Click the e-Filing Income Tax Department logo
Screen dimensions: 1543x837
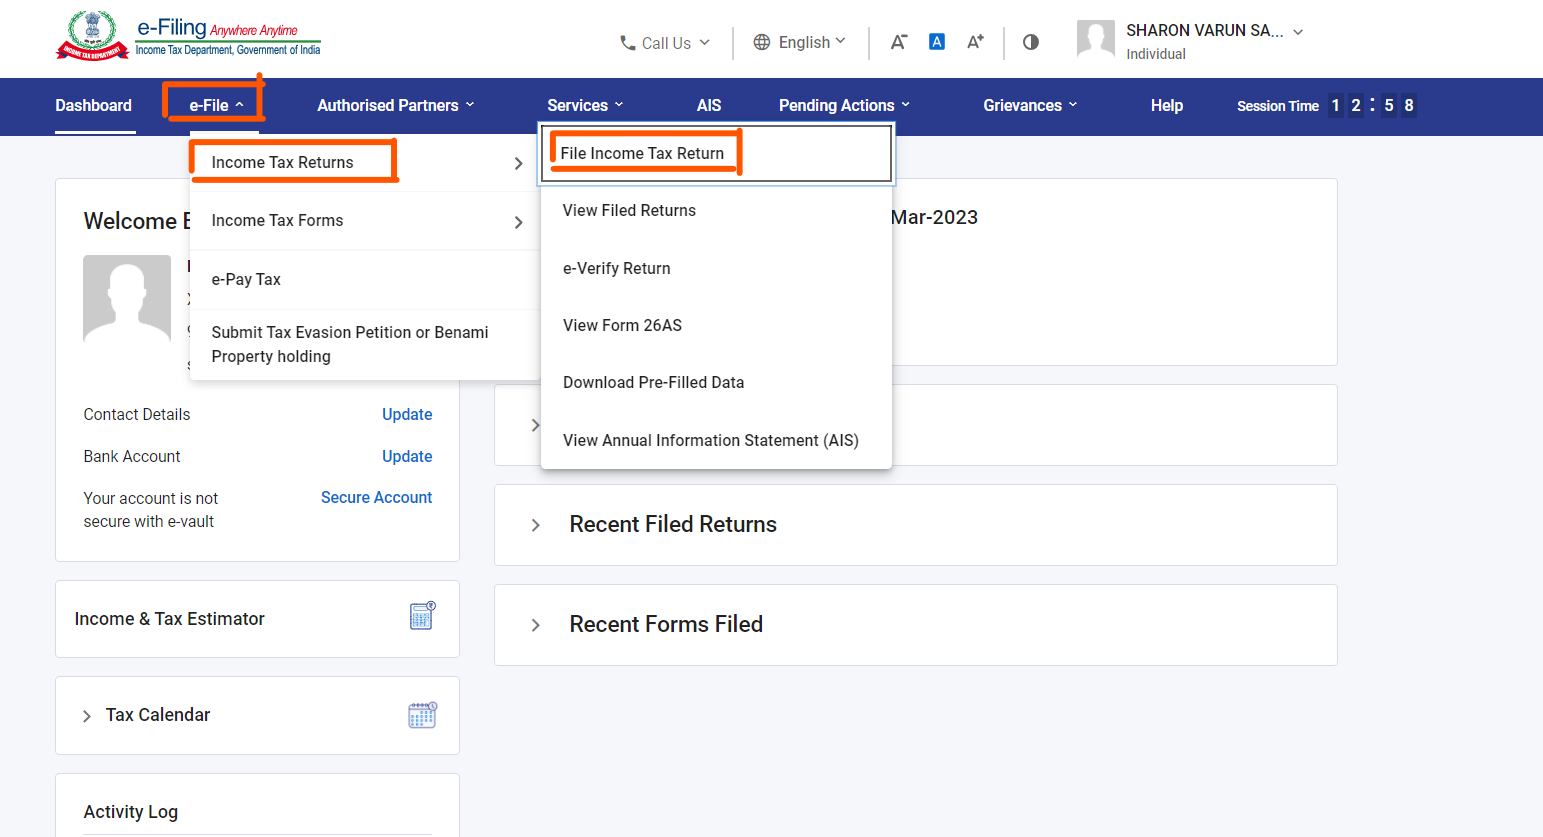190,34
